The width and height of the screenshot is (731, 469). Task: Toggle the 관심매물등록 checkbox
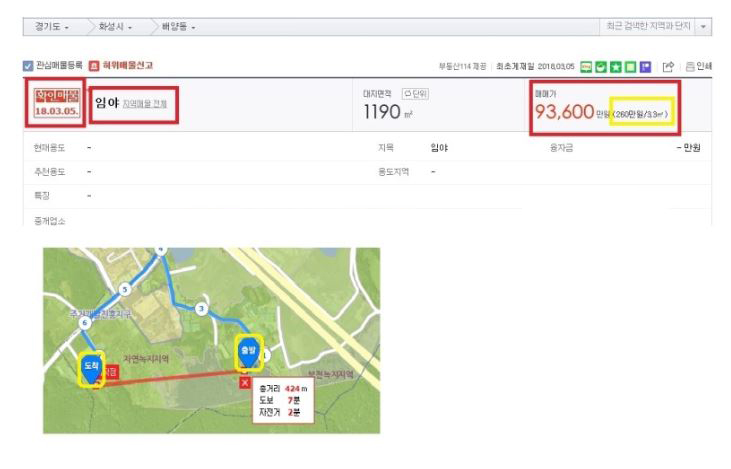(x=27, y=66)
